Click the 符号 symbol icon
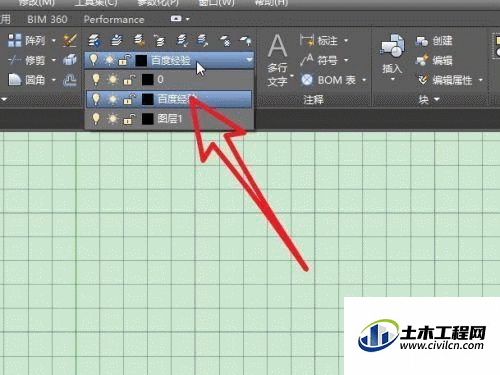This screenshot has width=500, height=375. (x=307, y=60)
